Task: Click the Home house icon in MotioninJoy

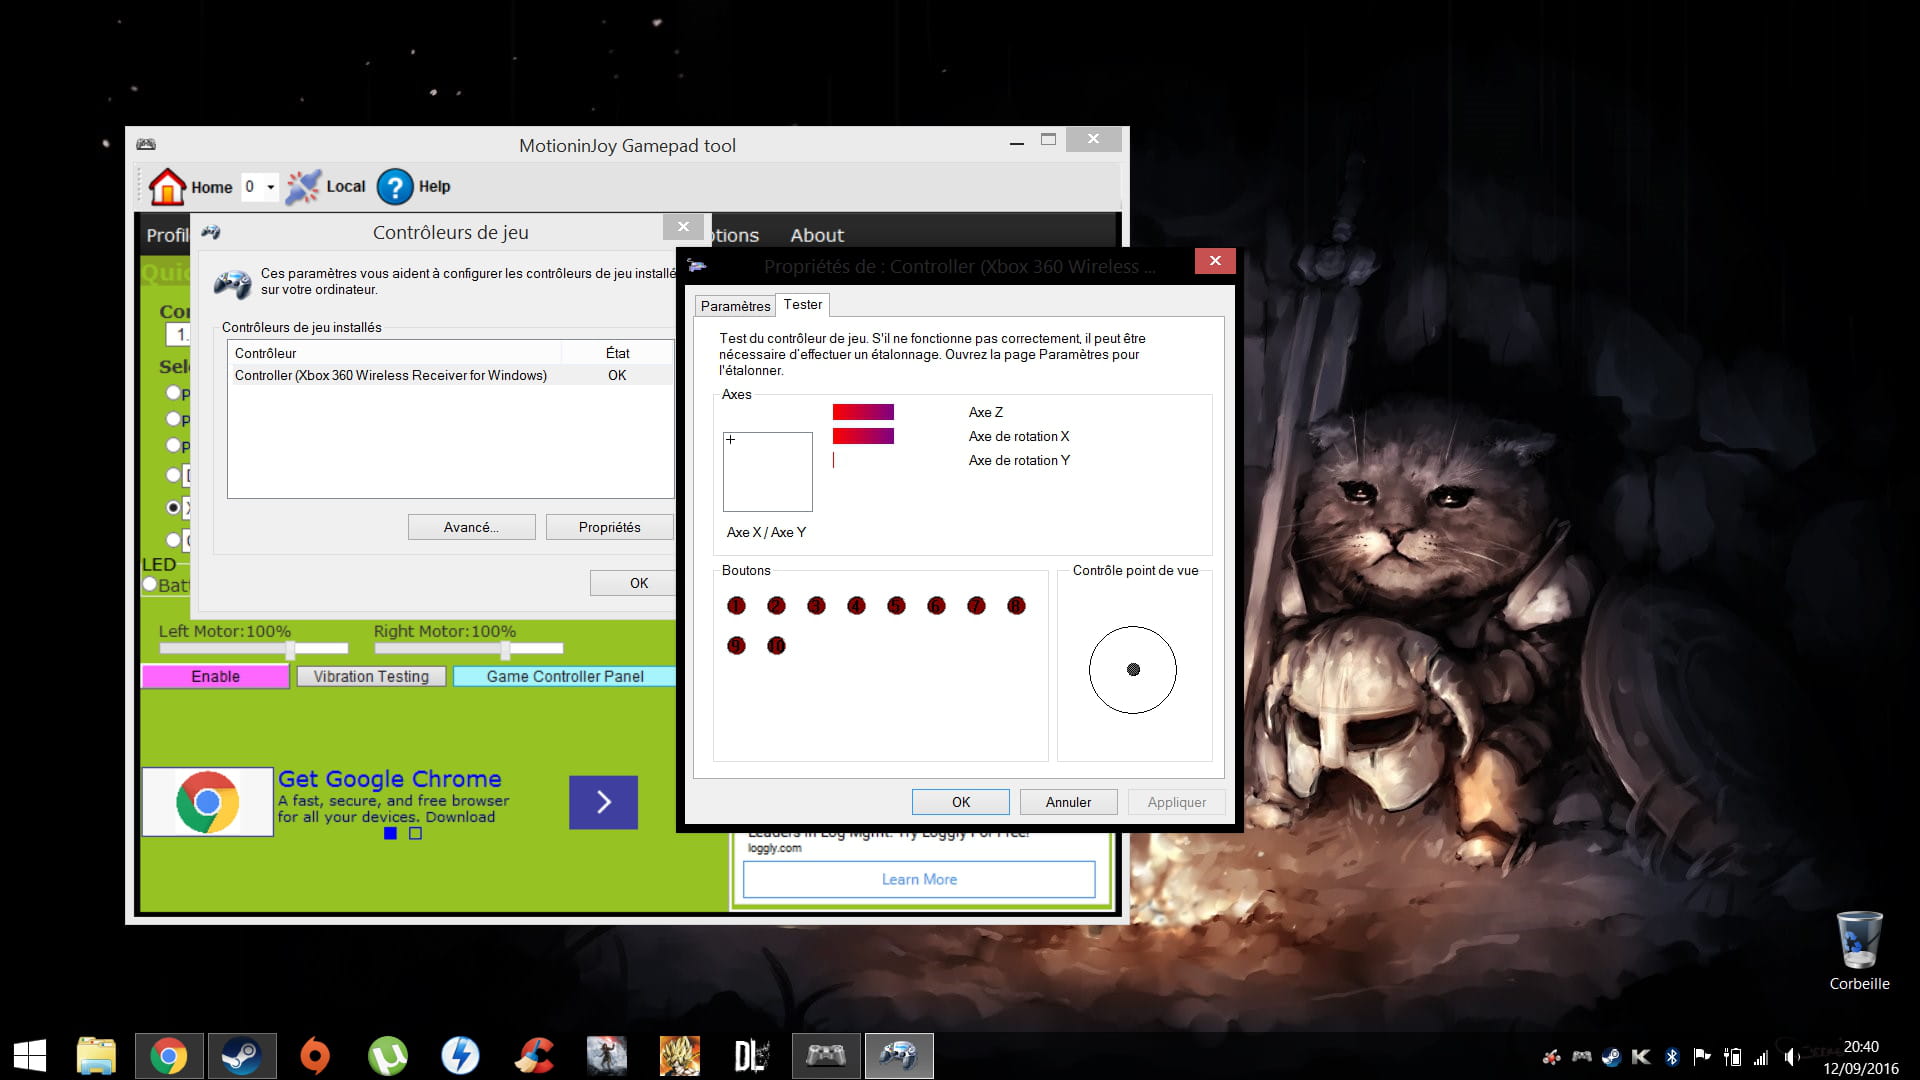Action: coord(167,186)
